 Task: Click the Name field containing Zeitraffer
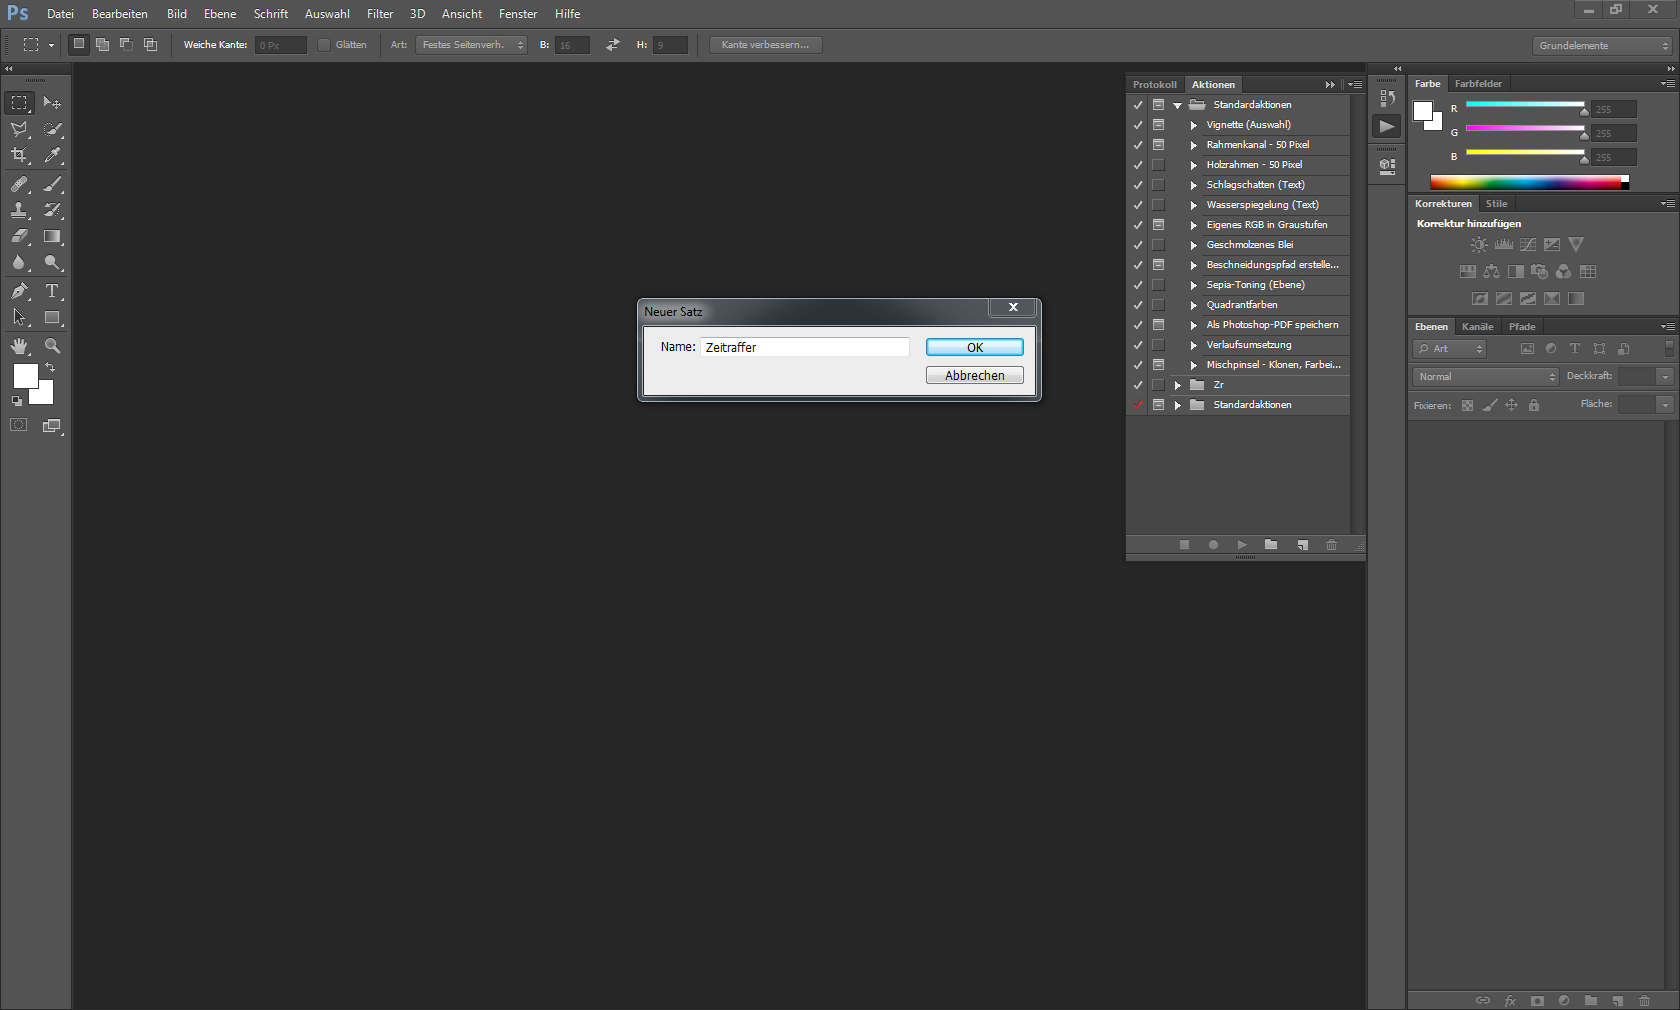tap(805, 347)
